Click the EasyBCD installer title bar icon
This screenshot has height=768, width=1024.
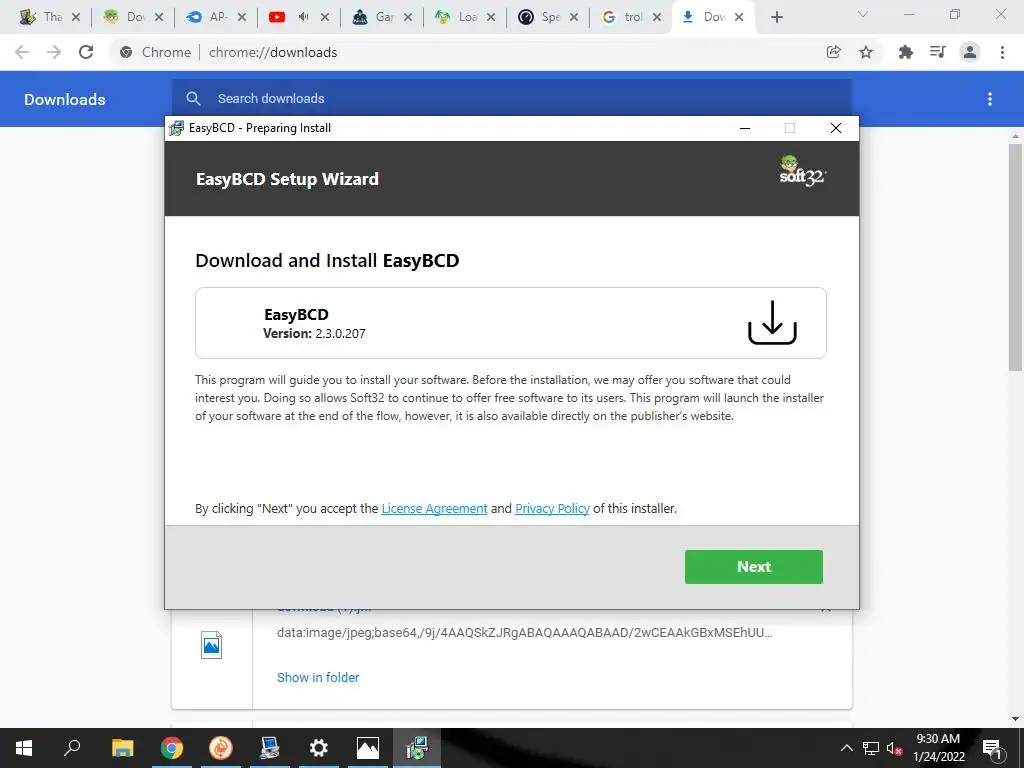tap(176, 128)
